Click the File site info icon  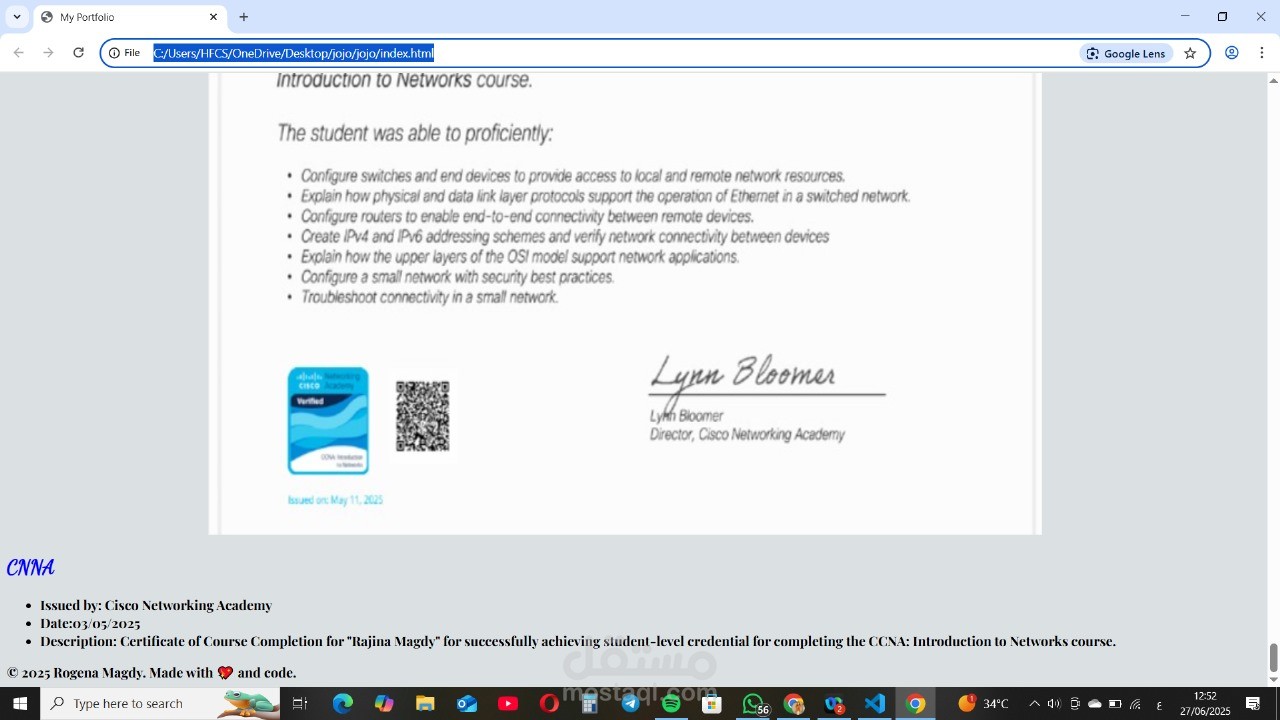pyautogui.click(x=125, y=53)
